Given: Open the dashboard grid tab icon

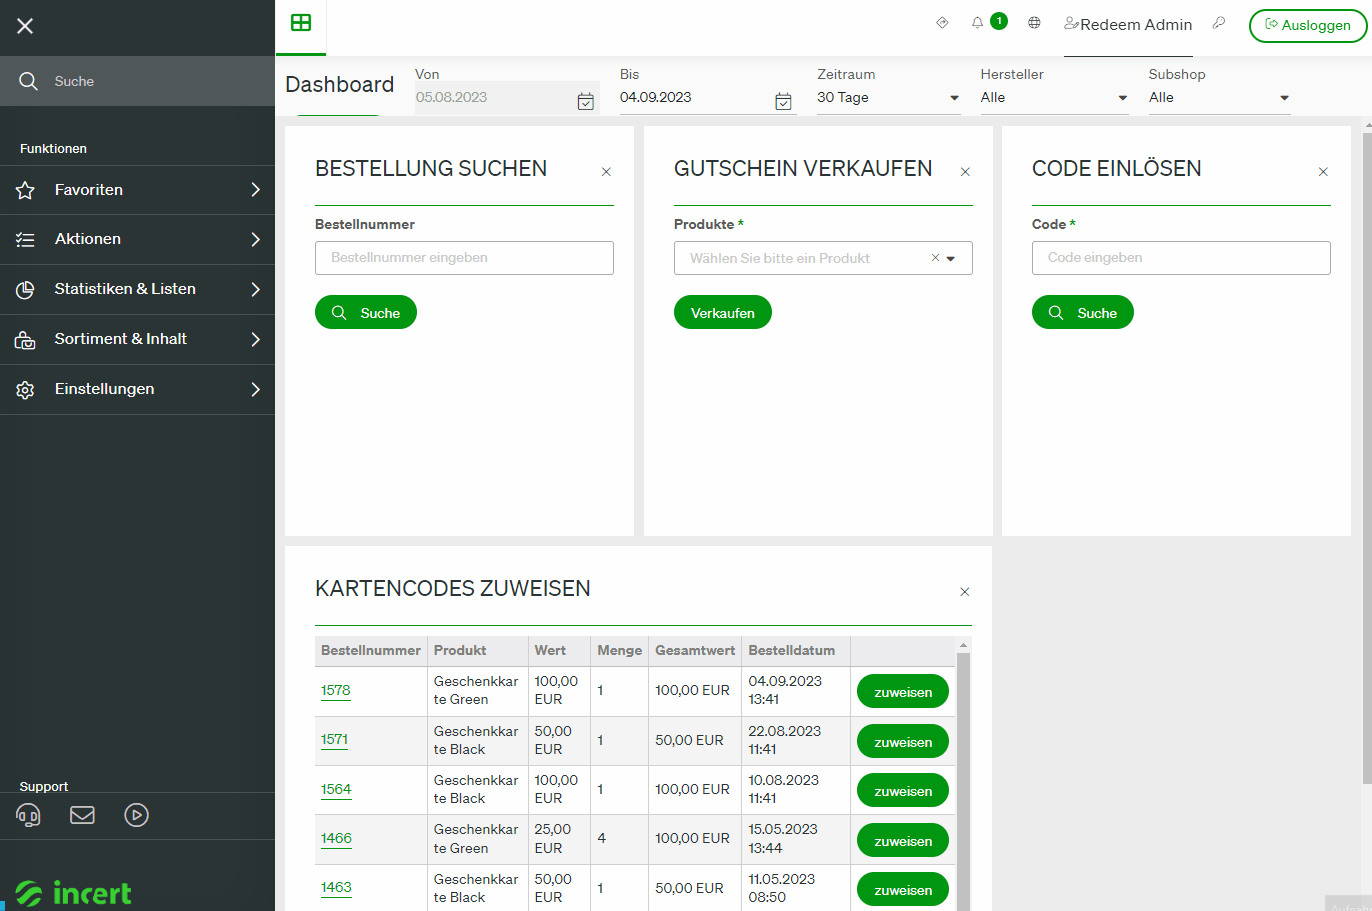Looking at the screenshot, I should [301, 23].
